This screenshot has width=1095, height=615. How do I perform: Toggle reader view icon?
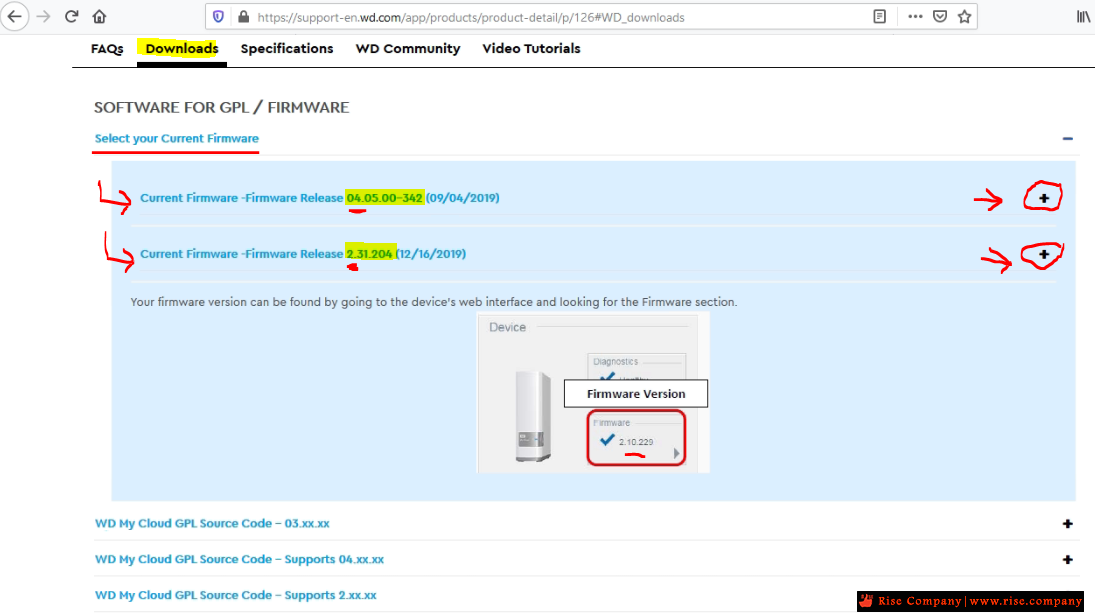point(880,17)
